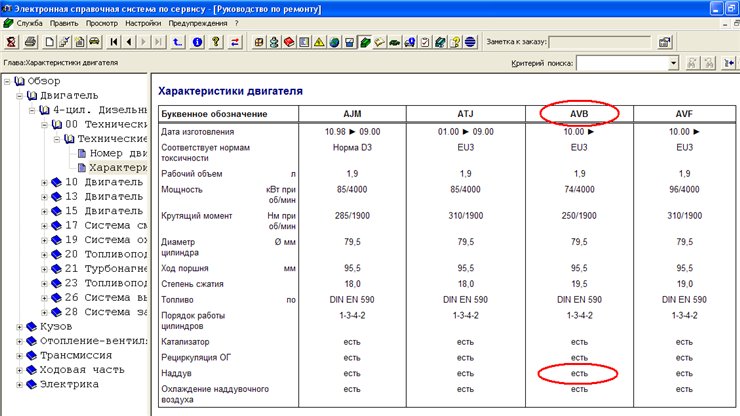Click the vehicle with blue marker icon
740x416 pixels.
pos(410,42)
